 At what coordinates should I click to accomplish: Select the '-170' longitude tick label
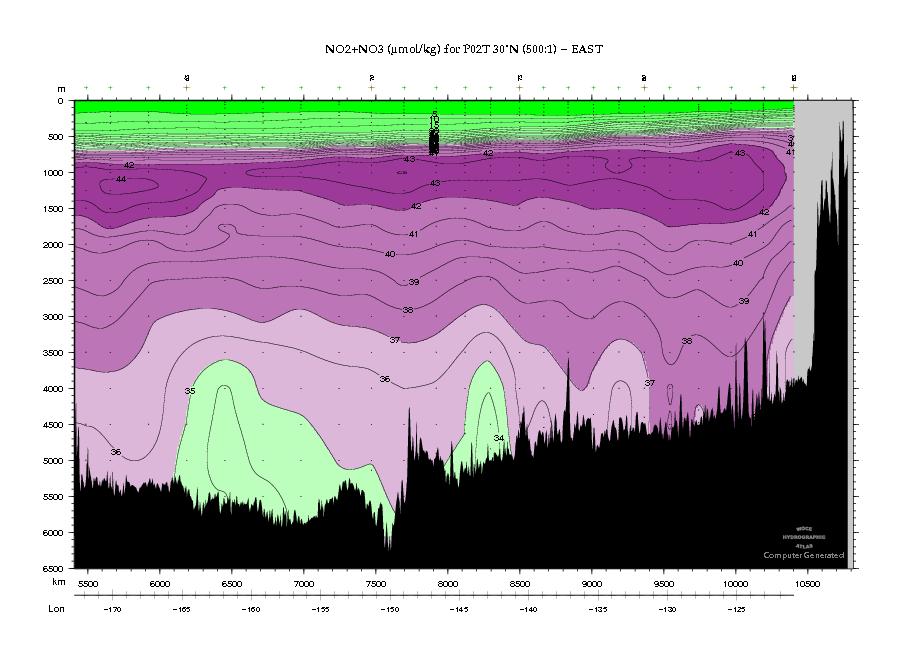point(112,609)
